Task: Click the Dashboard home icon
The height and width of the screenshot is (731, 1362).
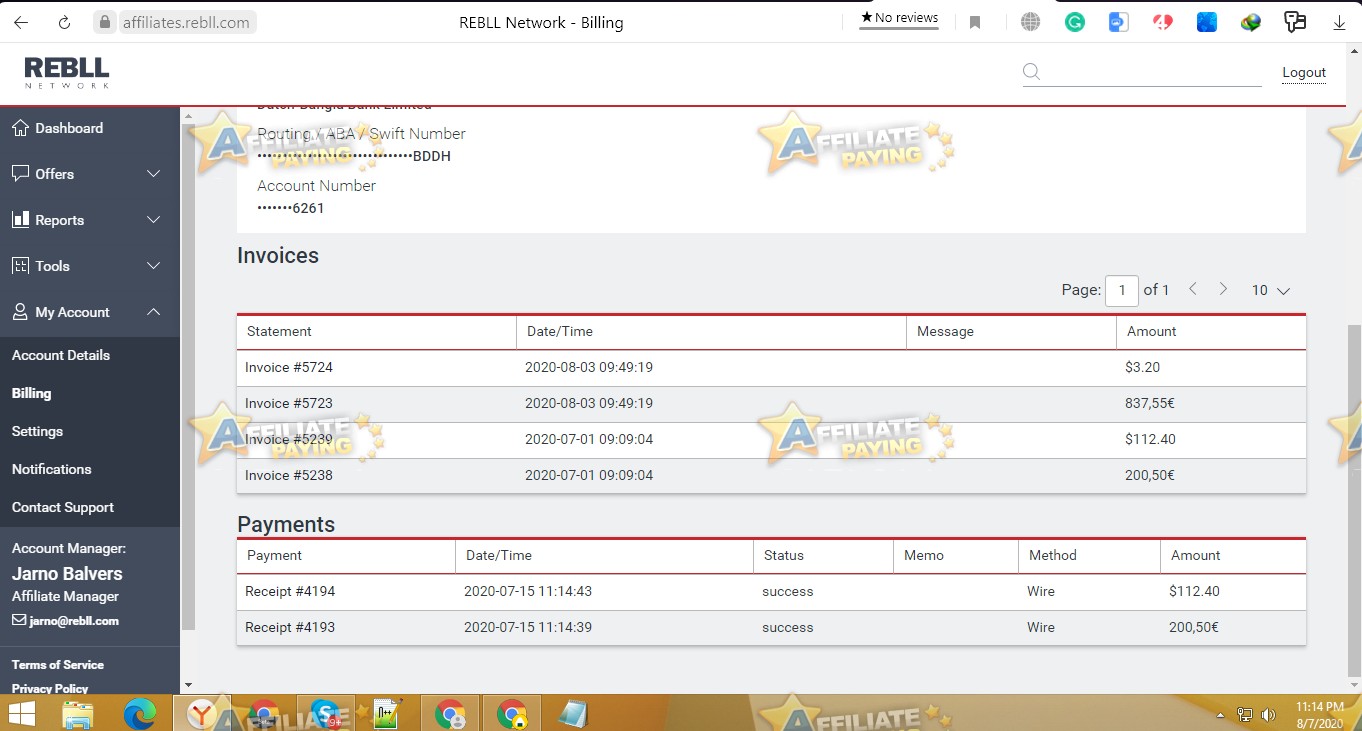Action: [20, 128]
